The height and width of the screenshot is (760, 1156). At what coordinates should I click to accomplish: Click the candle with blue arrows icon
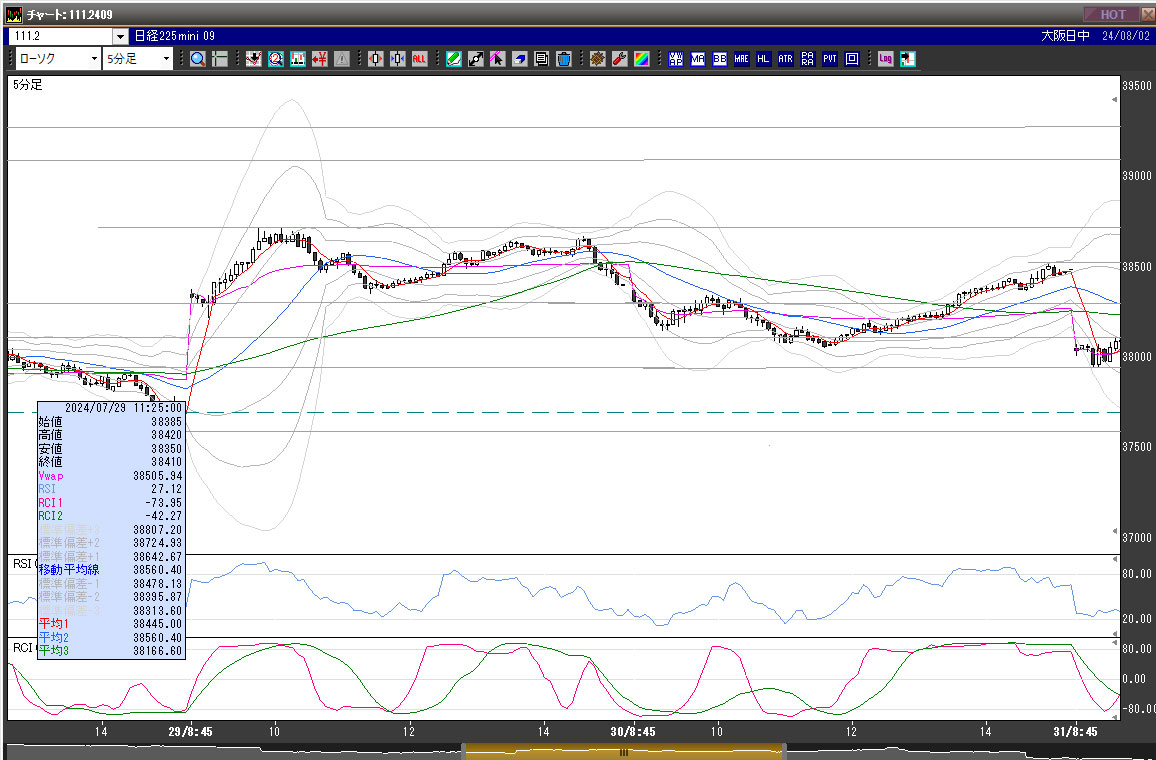click(398, 59)
